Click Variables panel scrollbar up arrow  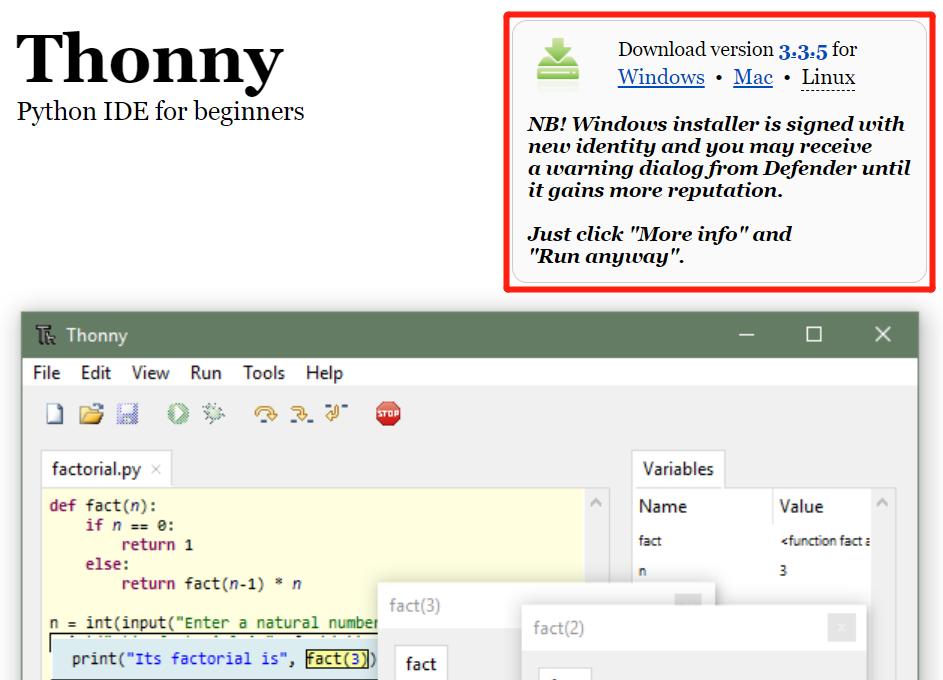(882, 503)
